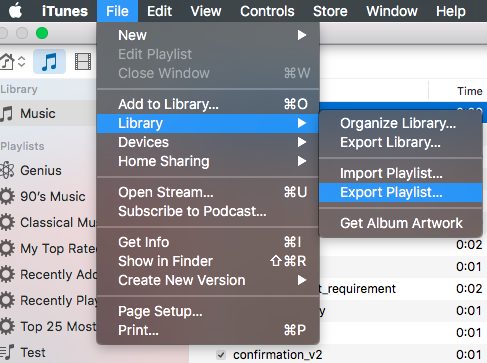
Task: Click the Library submenu arrow
Action: click(x=302, y=123)
